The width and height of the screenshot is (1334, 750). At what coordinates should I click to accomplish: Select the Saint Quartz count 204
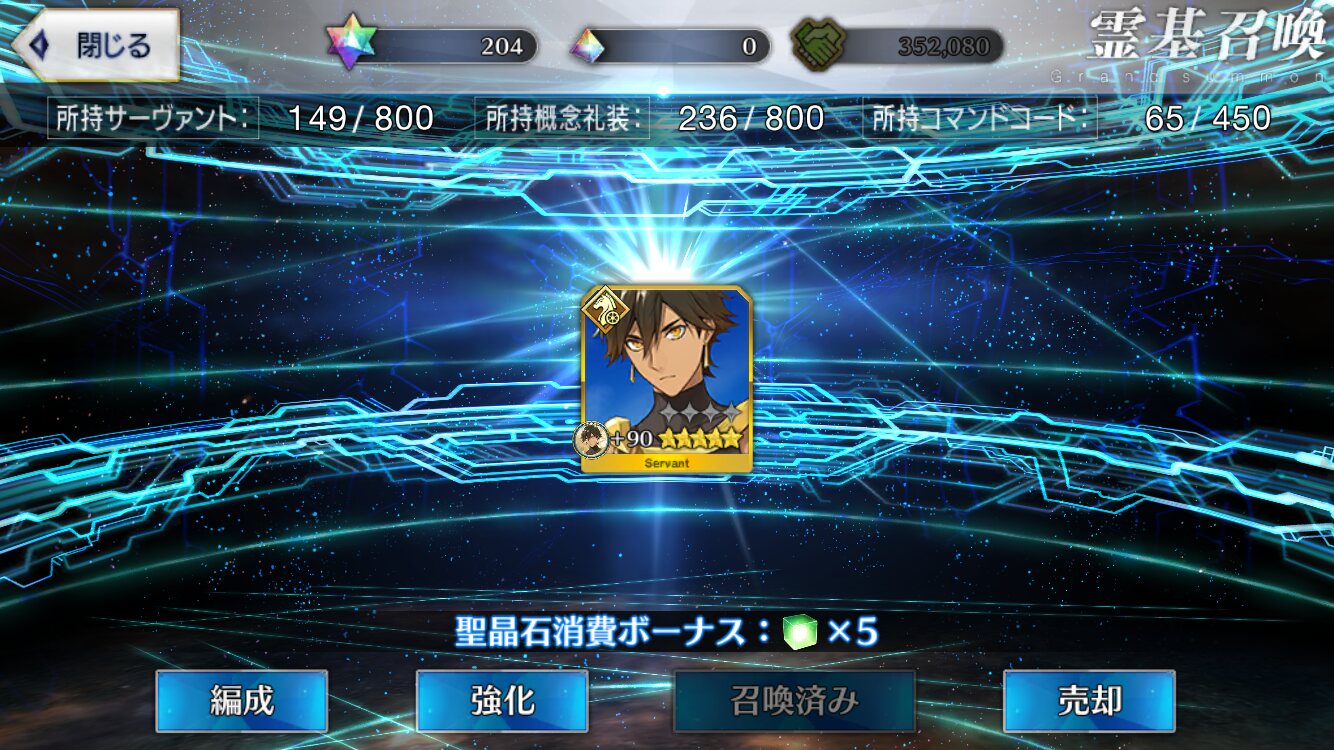[x=501, y=46]
